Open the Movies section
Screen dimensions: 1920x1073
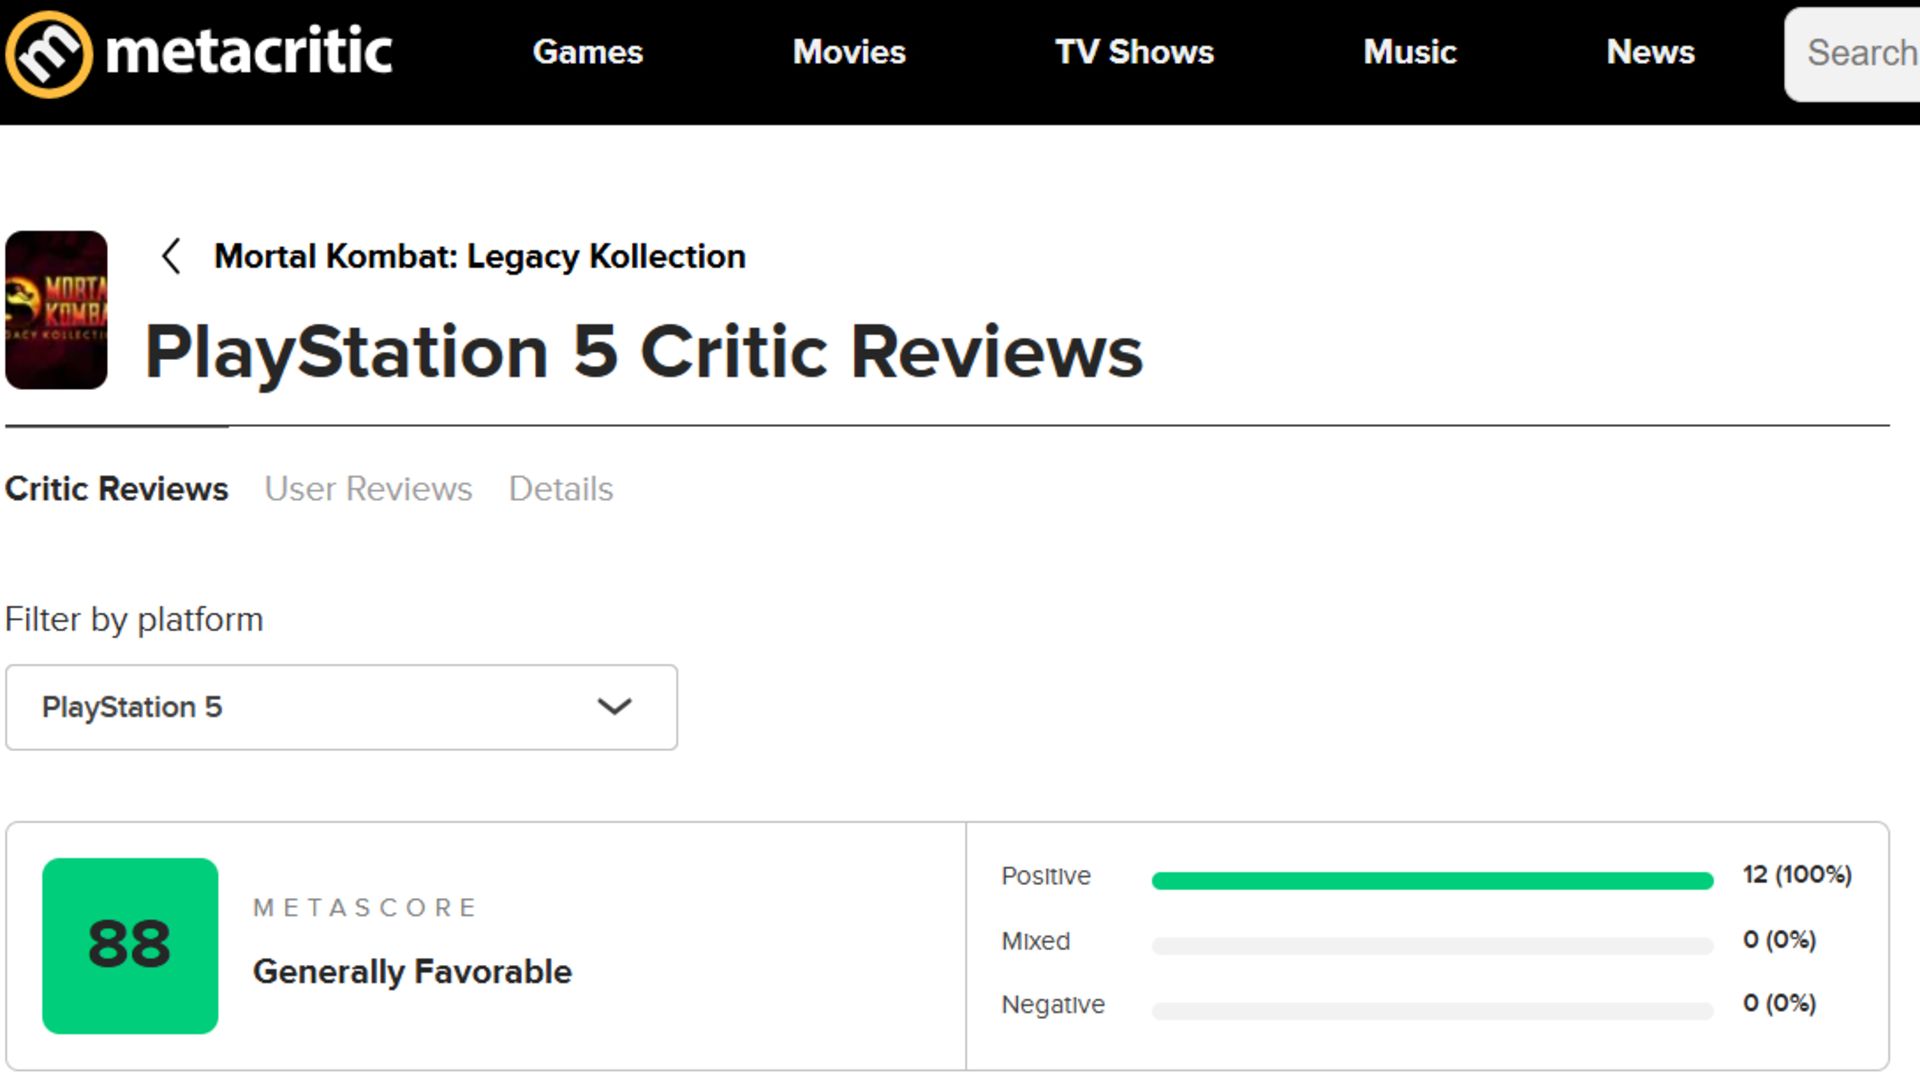[849, 52]
